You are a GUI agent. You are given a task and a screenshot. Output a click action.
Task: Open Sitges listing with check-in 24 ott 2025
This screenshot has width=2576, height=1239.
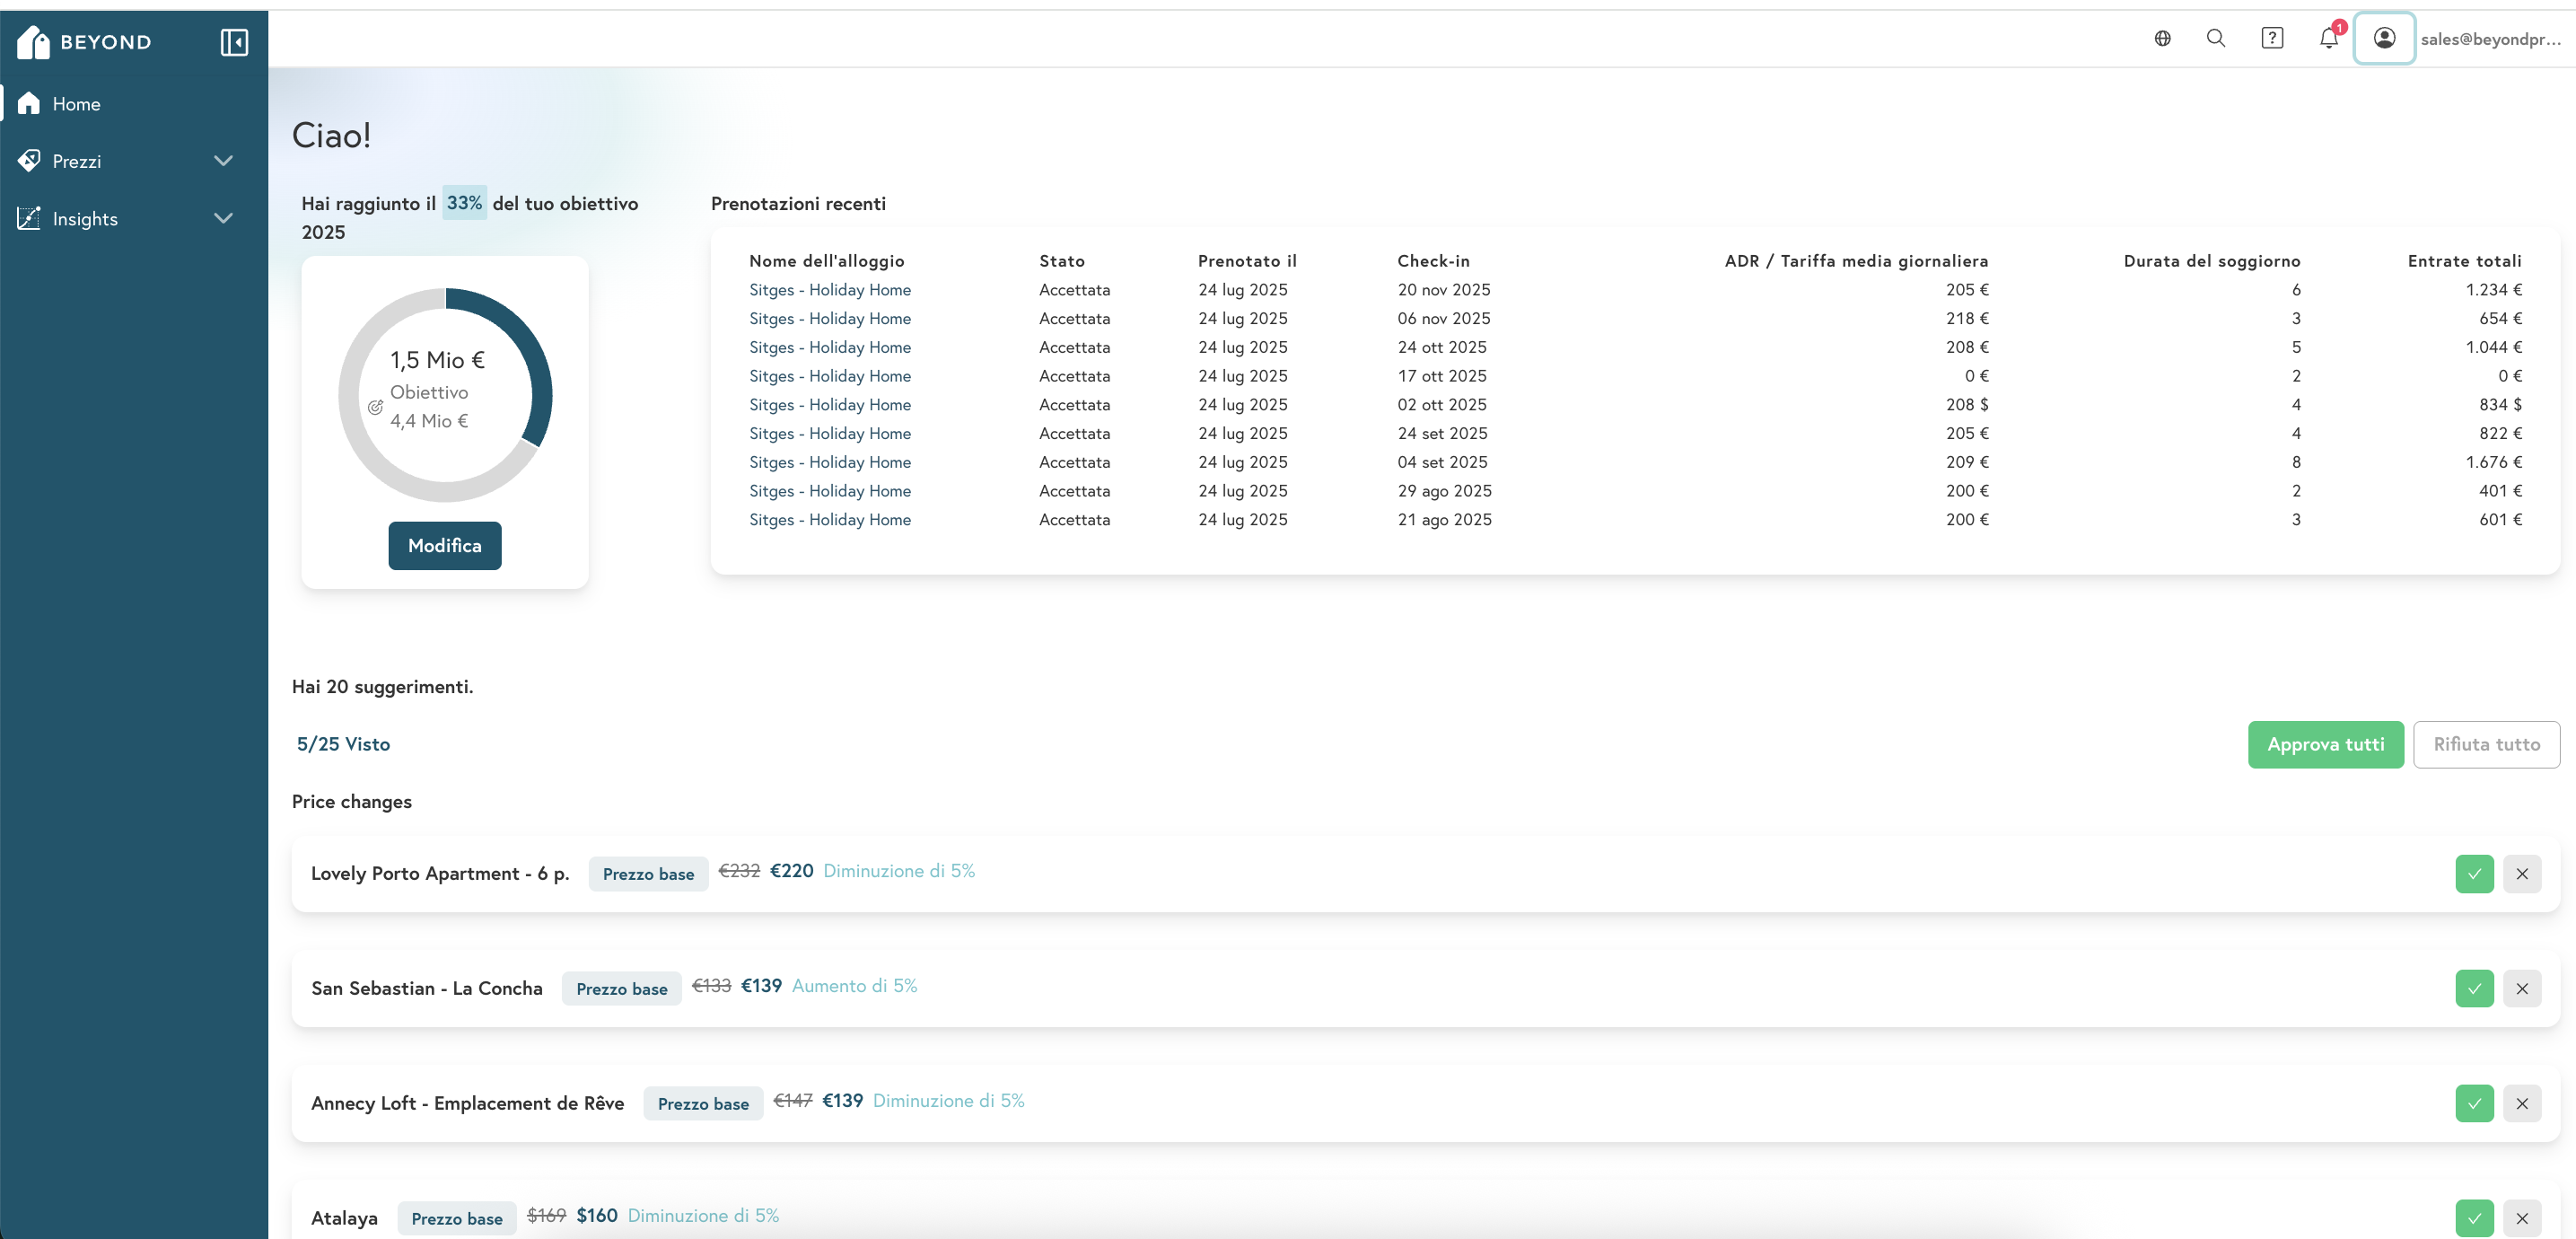coord(830,347)
